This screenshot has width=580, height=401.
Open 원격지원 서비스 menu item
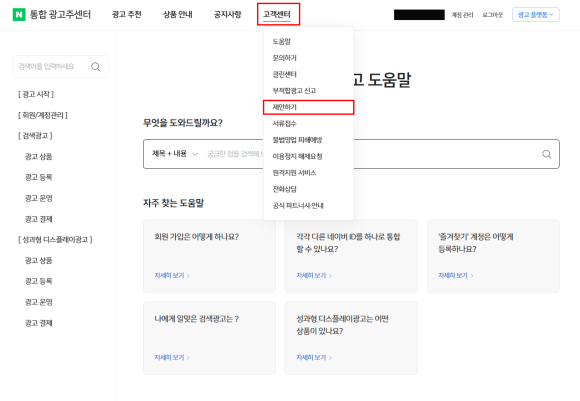(294, 172)
